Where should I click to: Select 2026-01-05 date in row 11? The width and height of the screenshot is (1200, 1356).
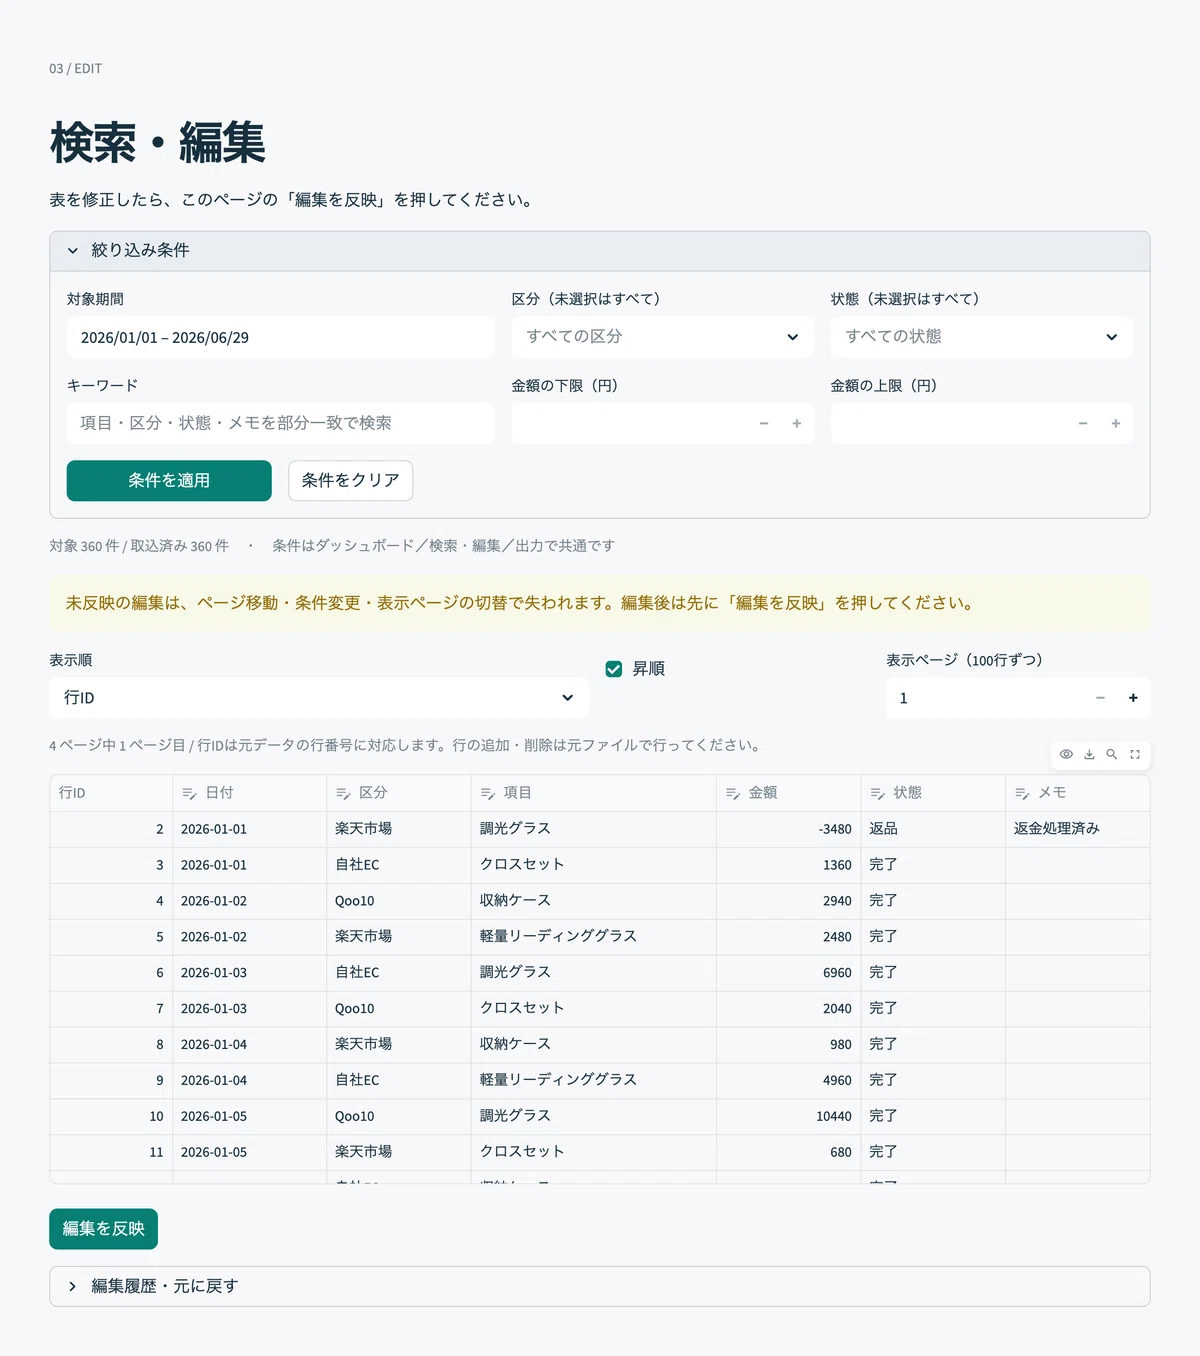(249, 1152)
